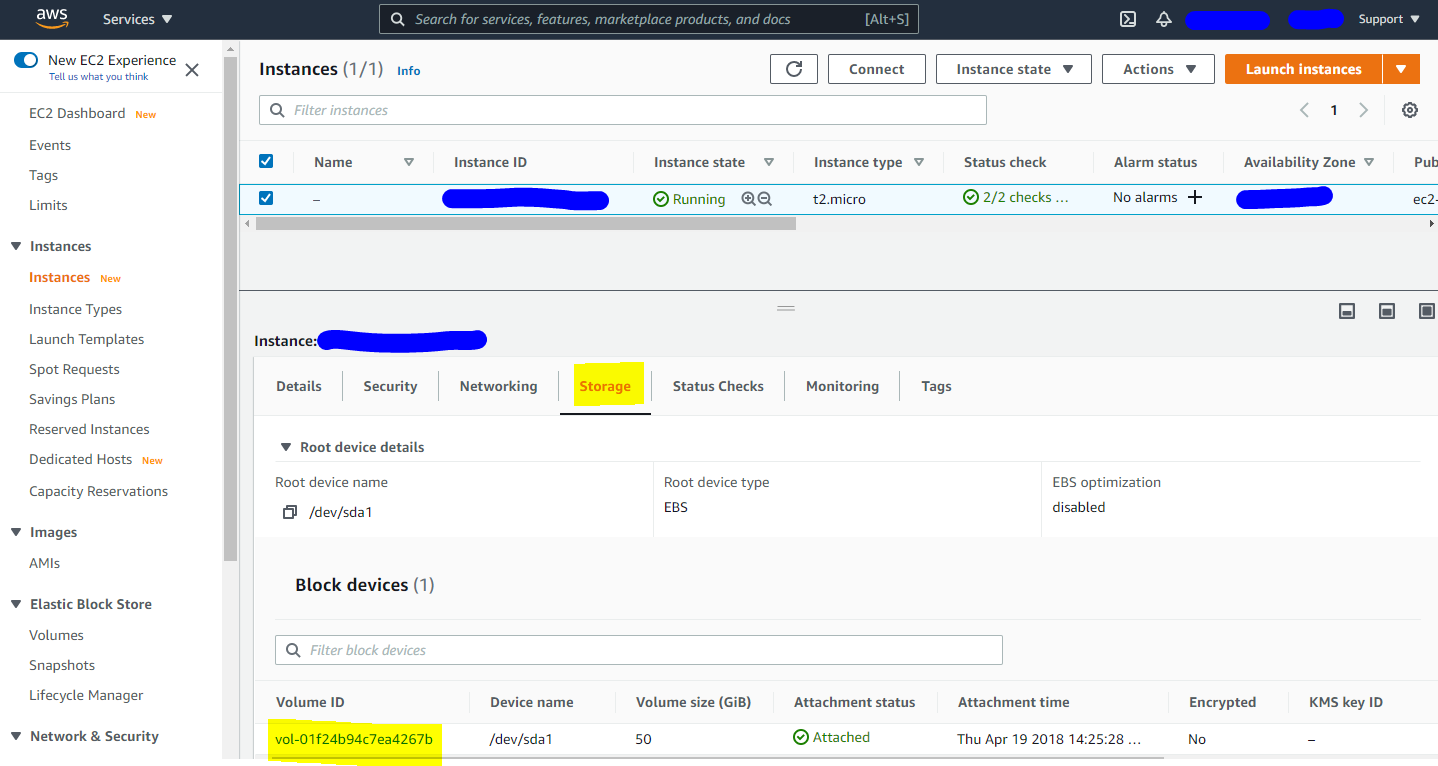1438x766 pixels.
Task: Open Volumes in the sidebar
Action: pyautogui.click(x=56, y=635)
